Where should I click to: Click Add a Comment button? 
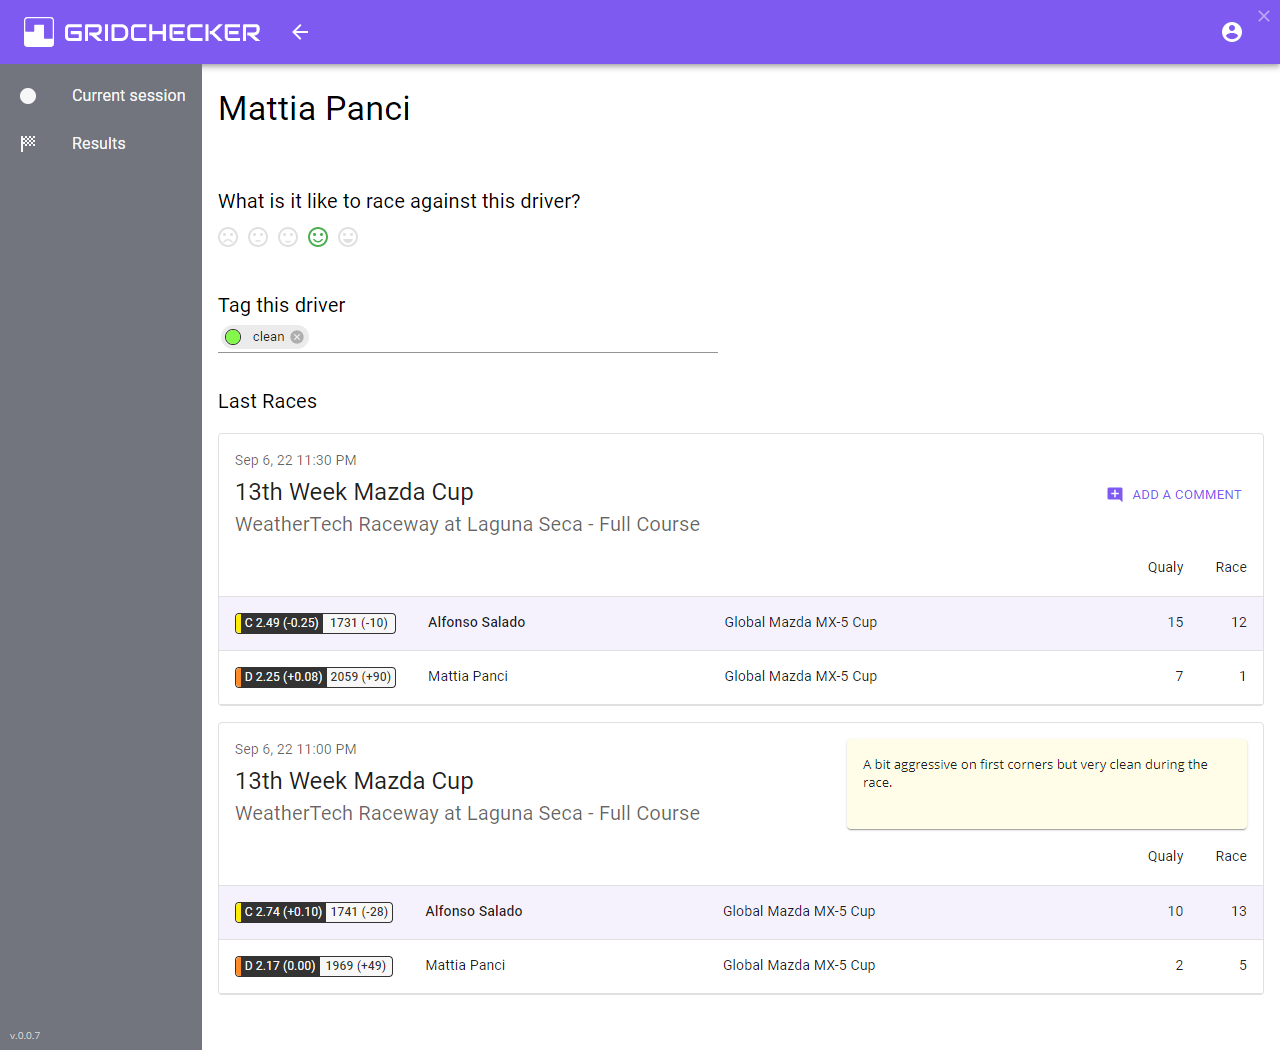pyautogui.click(x=1174, y=495)
